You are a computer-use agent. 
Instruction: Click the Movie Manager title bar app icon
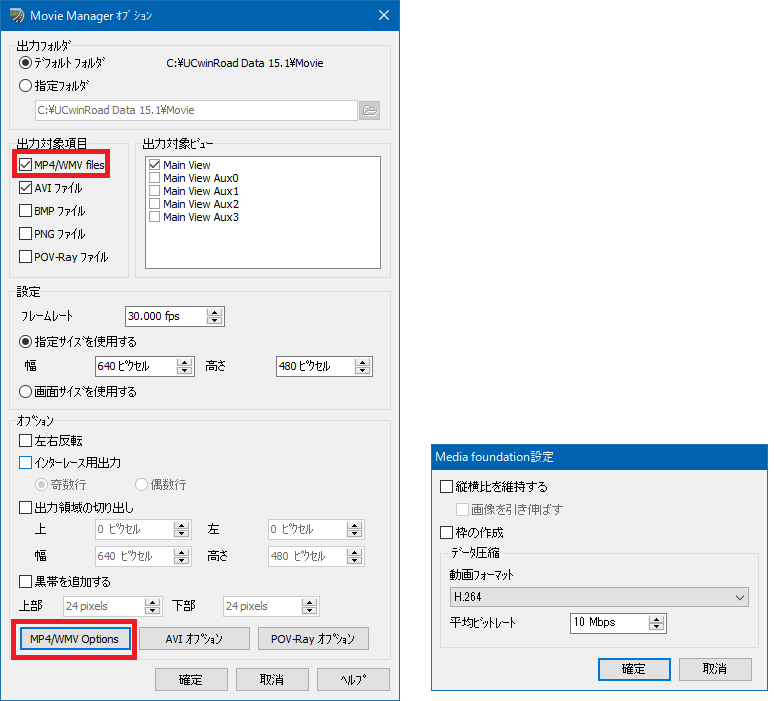click(17, 15)
